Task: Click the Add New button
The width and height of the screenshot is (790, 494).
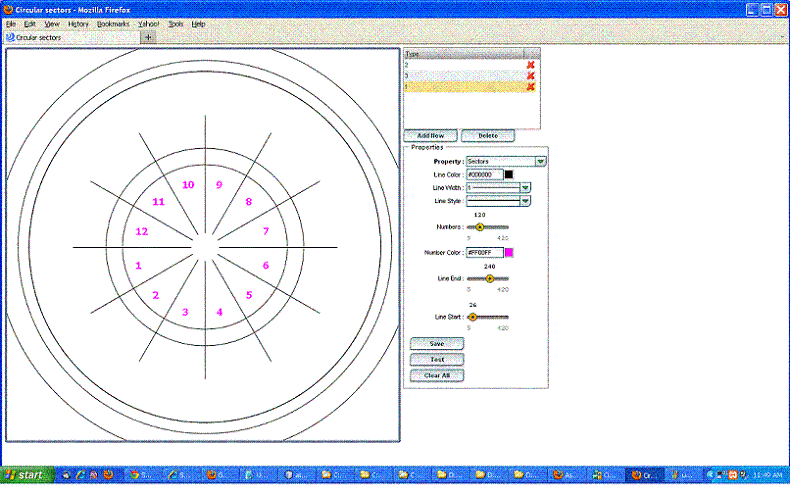Action: click(x=430, y=135)
